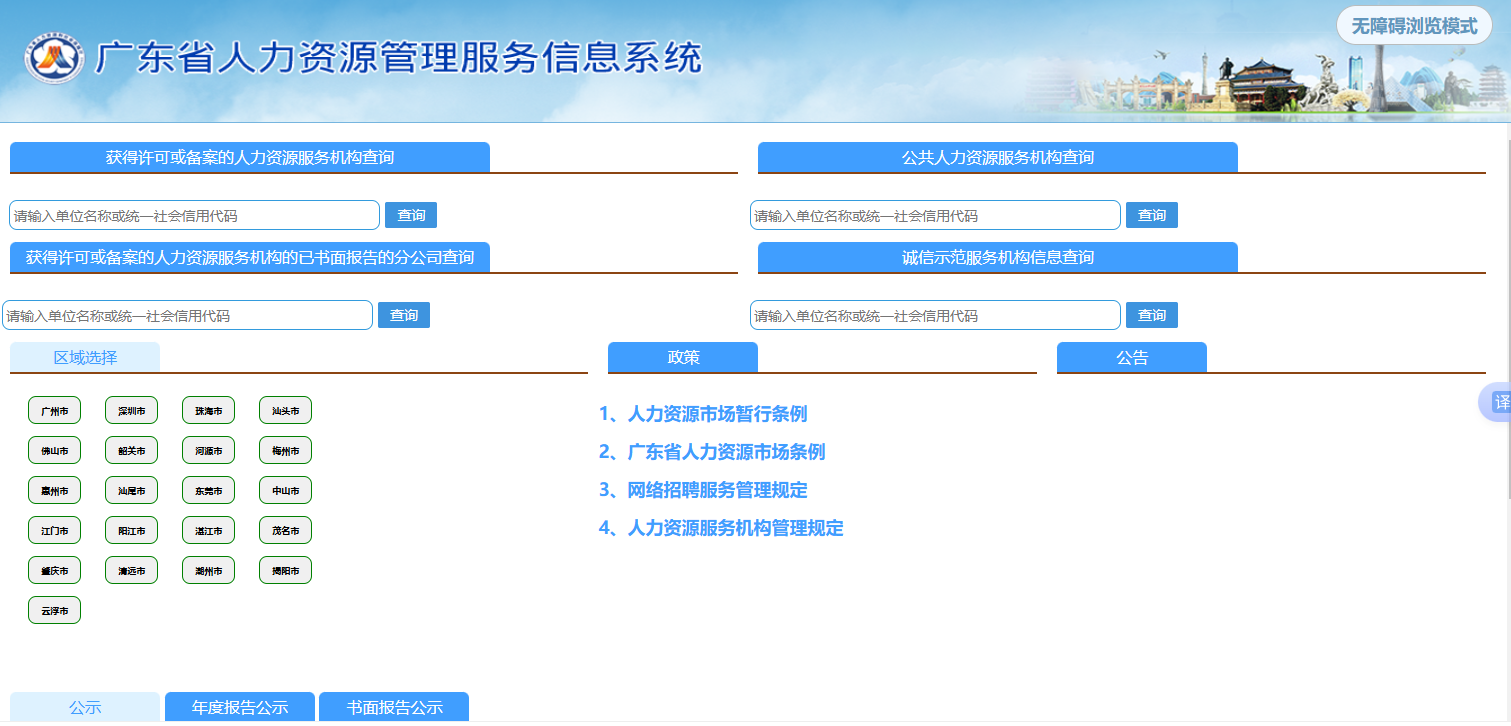Open the floating 译 translate icon

1498,402
